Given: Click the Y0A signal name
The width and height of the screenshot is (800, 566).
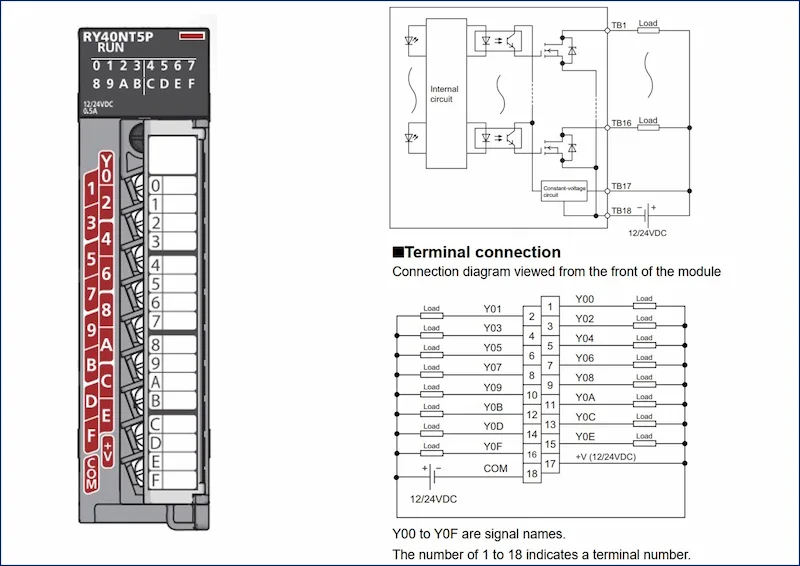Looking at the screenshot, I should coord(585,397).
